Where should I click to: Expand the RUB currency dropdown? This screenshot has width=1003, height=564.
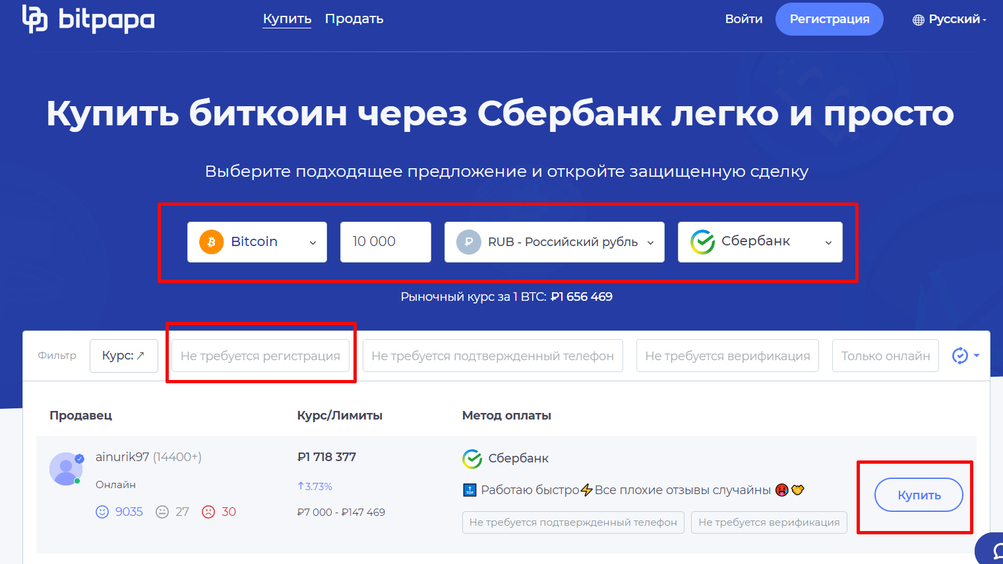point(554,242)
